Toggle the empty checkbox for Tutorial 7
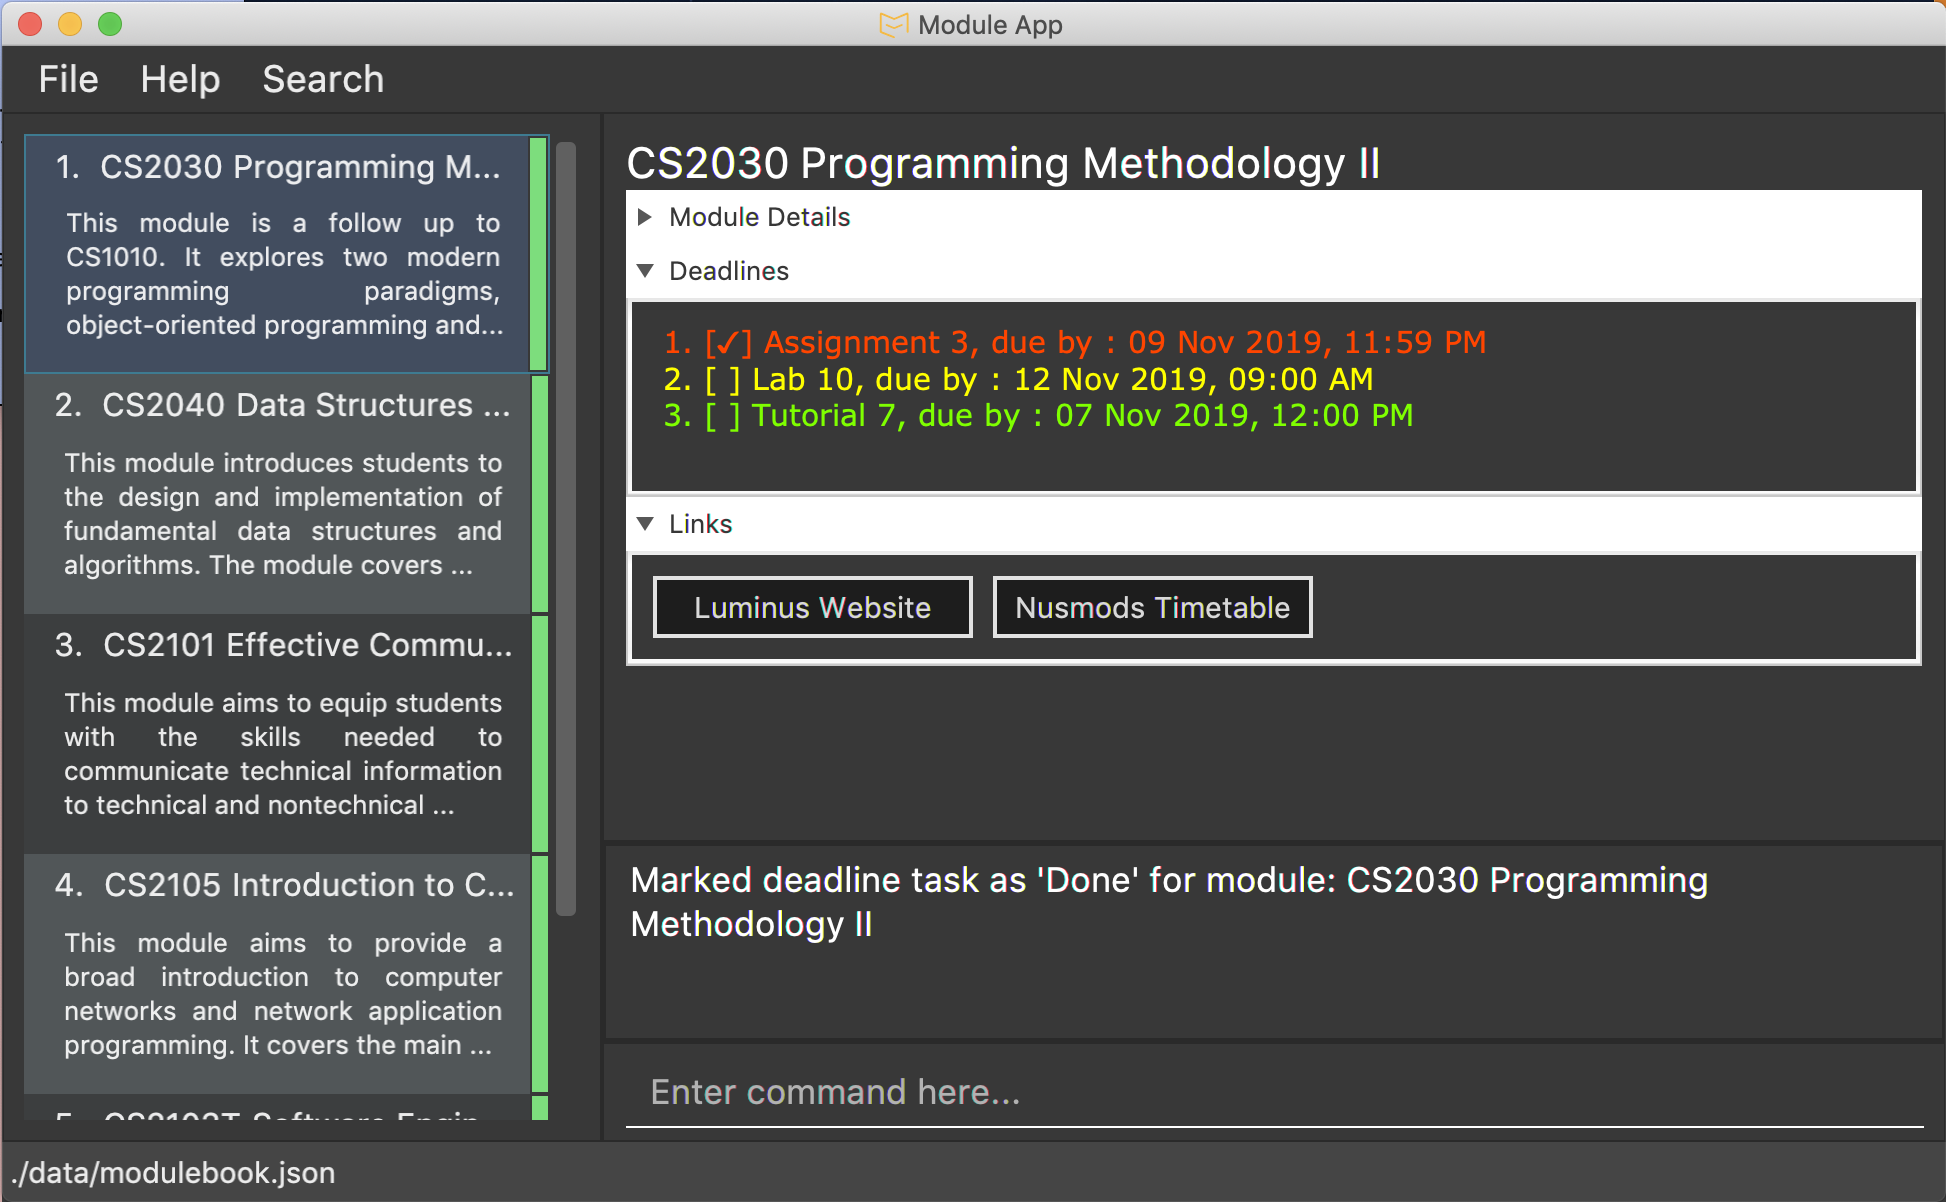1946x1202 pixels. click(722, 416)
